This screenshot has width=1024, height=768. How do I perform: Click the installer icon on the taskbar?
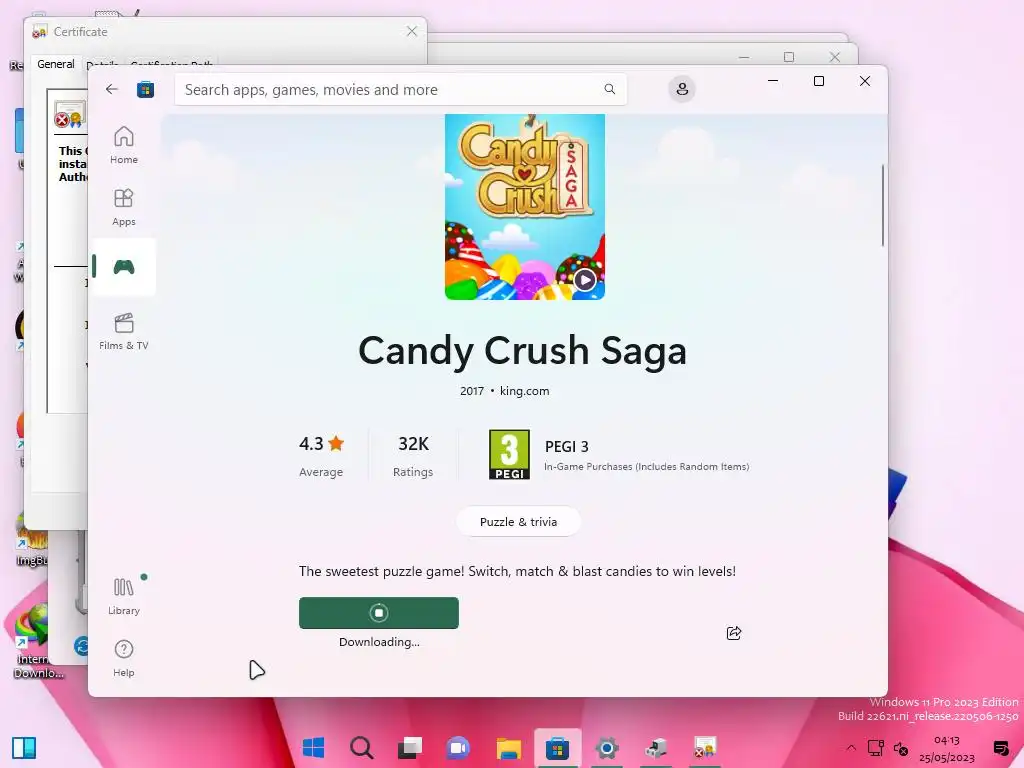pyautogui.click(x=656, y=747)
